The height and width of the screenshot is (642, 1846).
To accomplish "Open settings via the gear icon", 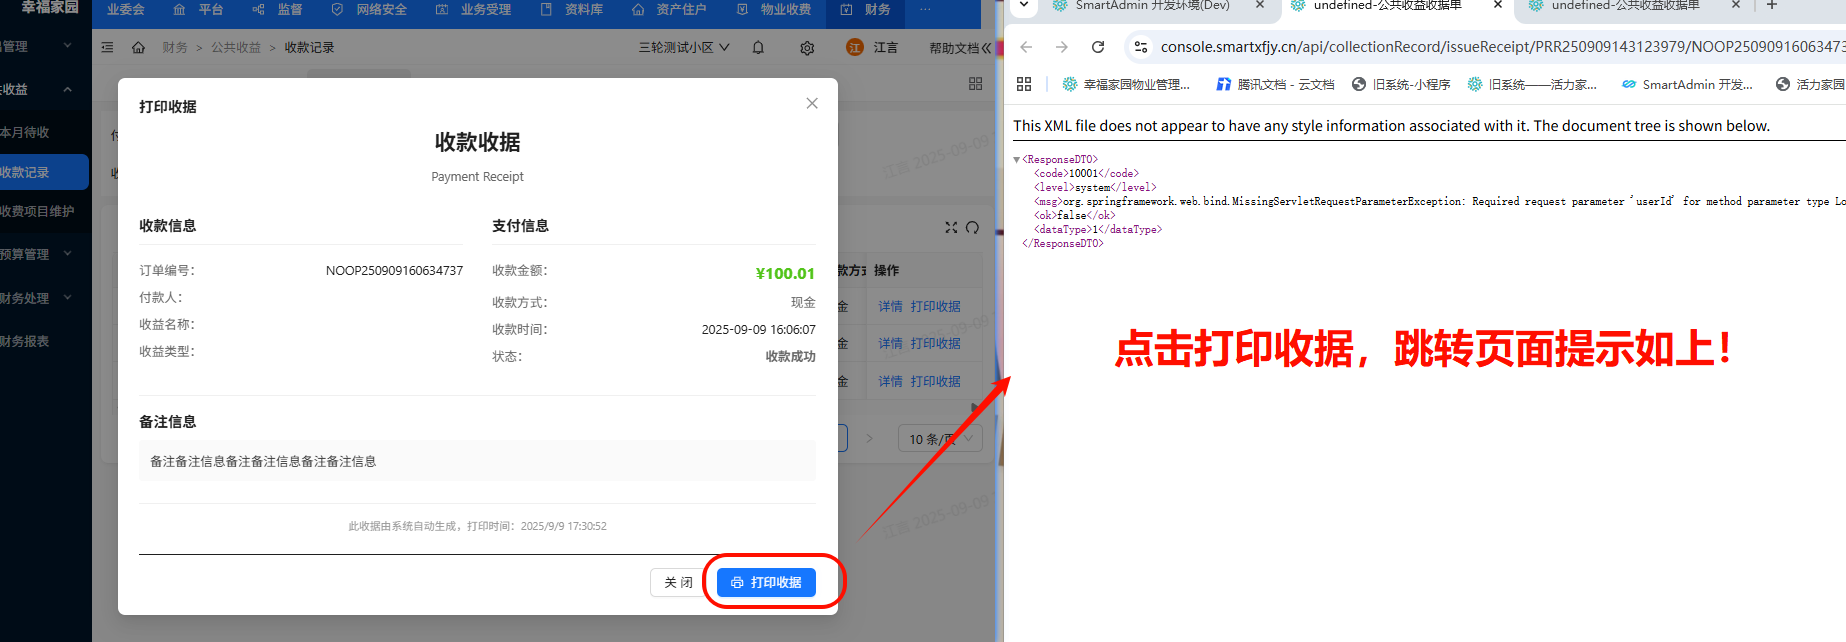I will (807, 48).
